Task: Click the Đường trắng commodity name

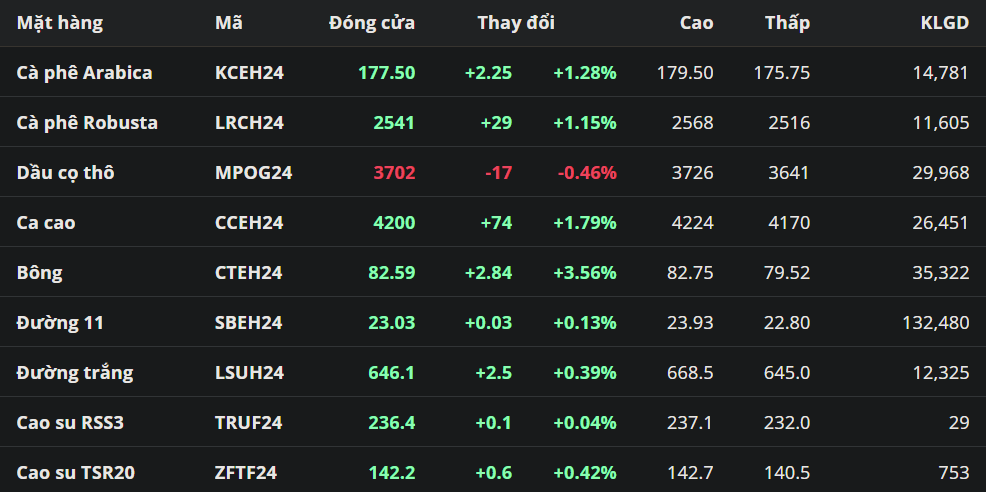Action: tap(75, 372)
